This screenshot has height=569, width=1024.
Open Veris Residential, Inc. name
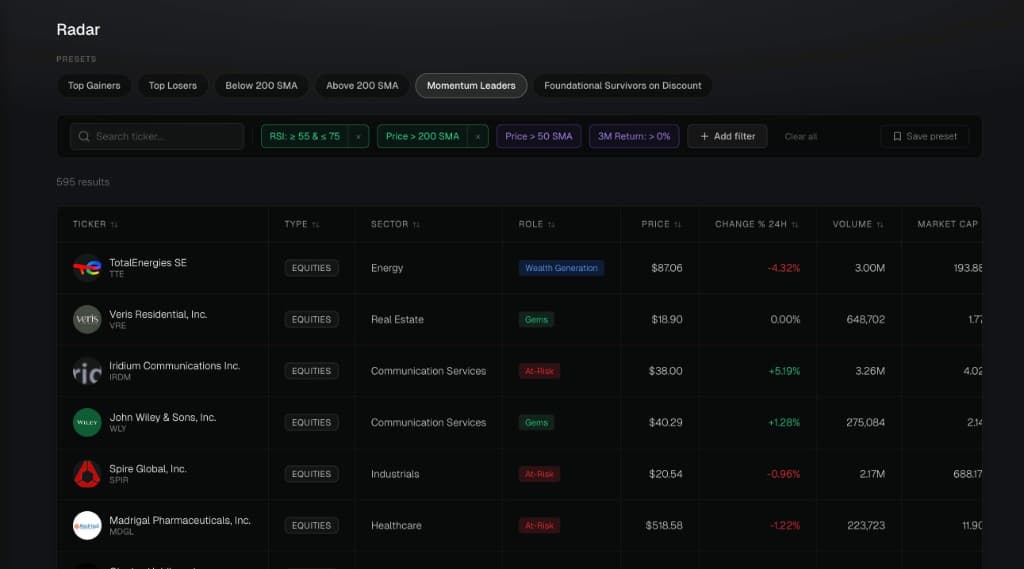coord(158,314)
